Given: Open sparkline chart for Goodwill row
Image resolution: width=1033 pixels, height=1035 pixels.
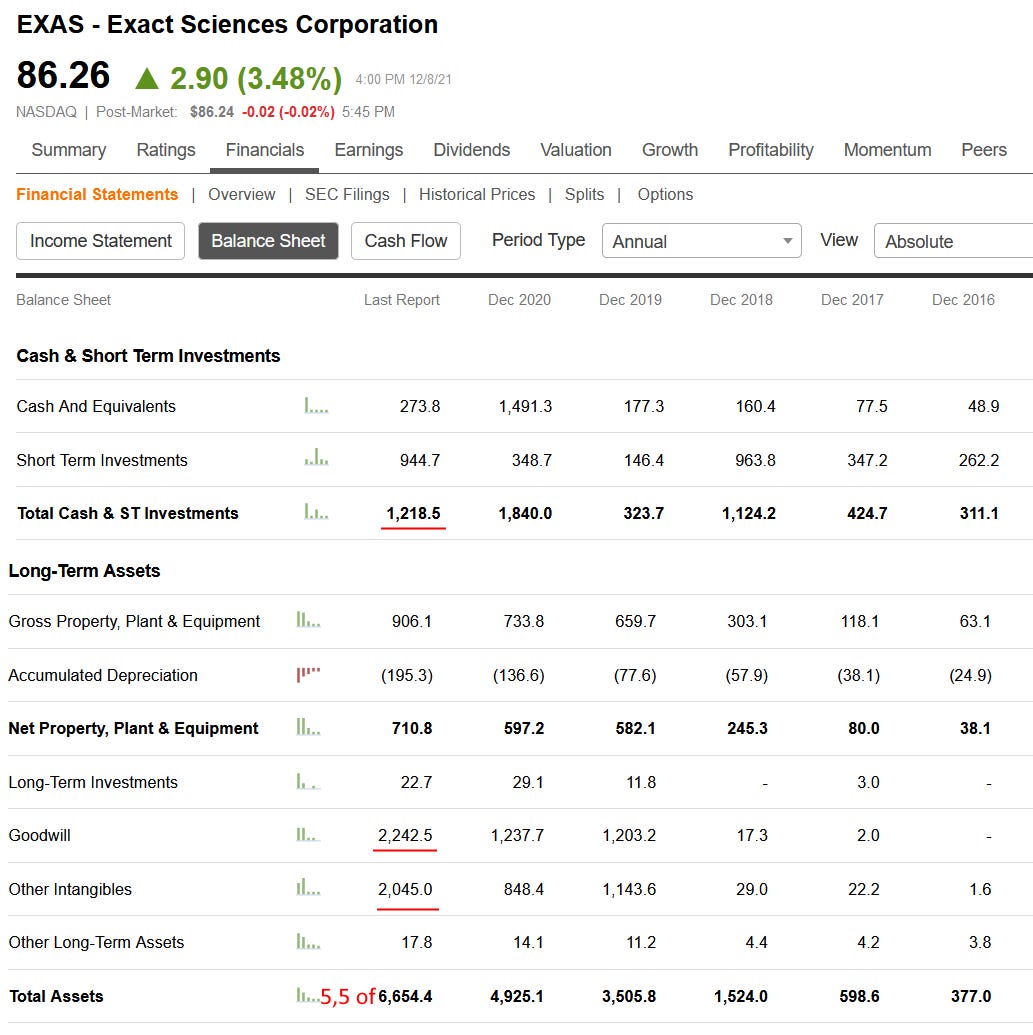Looking at the screenshot, I should [308, 834].
